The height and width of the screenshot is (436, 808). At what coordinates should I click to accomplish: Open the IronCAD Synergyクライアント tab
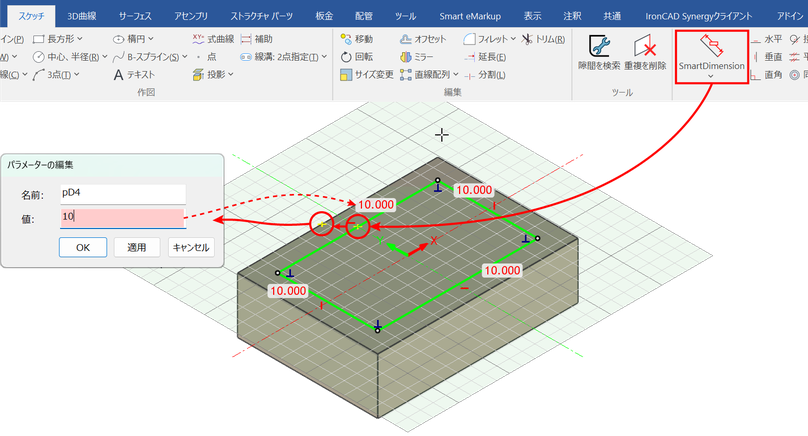(699, 16)
